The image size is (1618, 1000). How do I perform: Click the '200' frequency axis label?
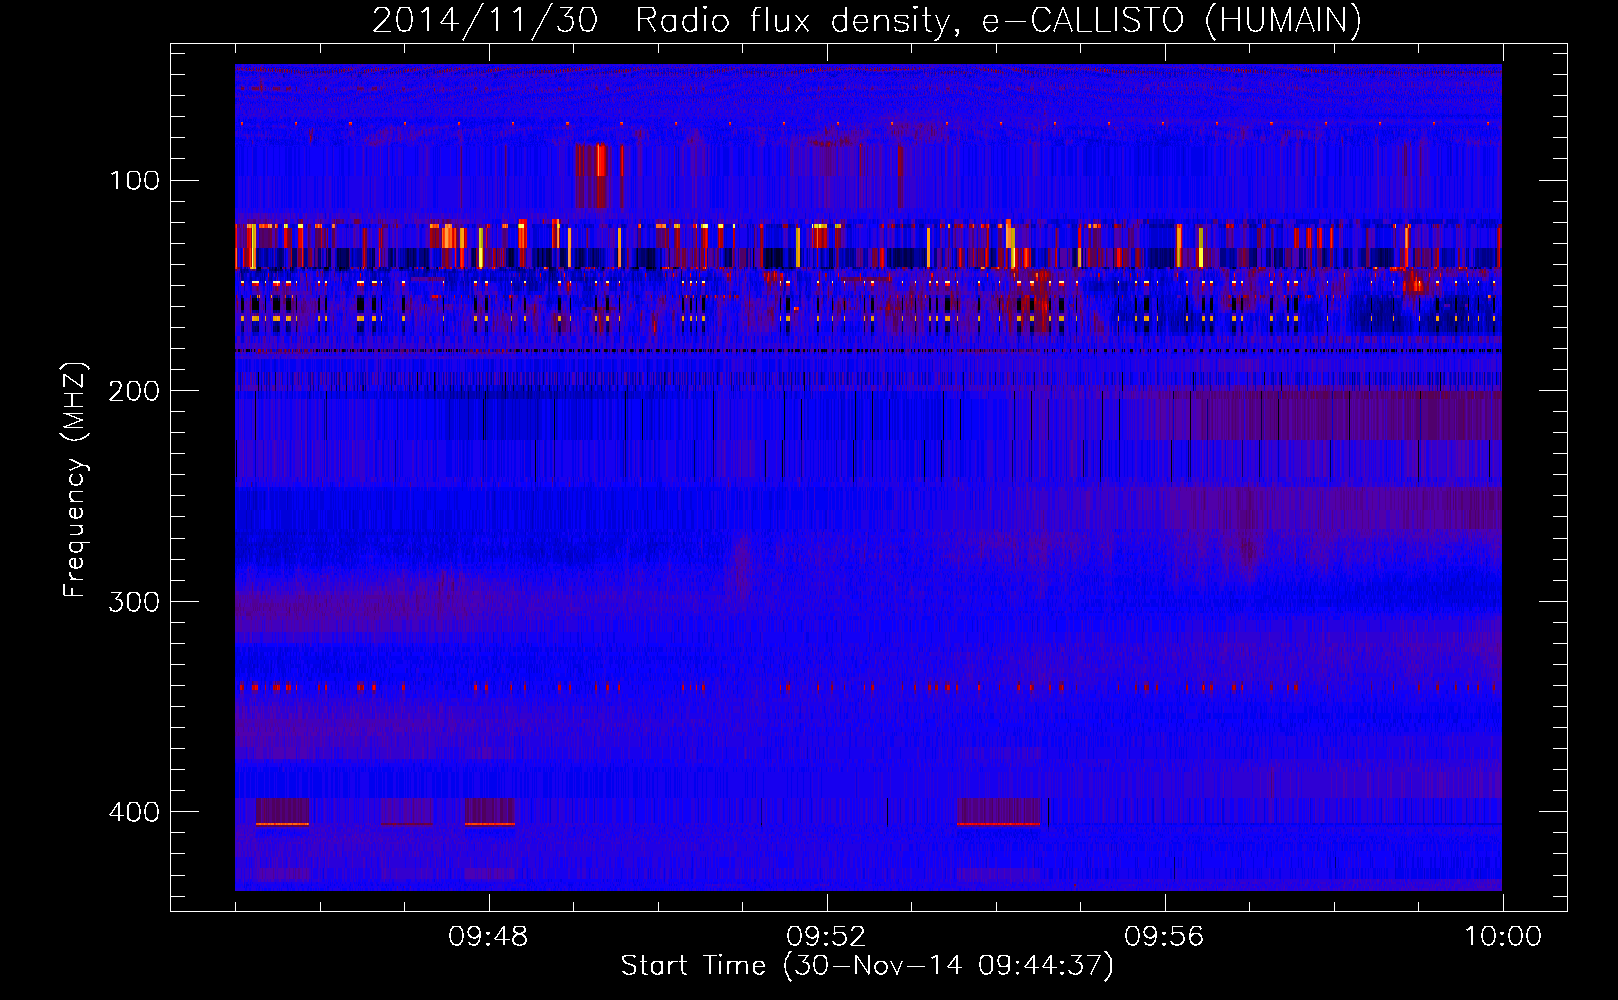click(134, 391)
